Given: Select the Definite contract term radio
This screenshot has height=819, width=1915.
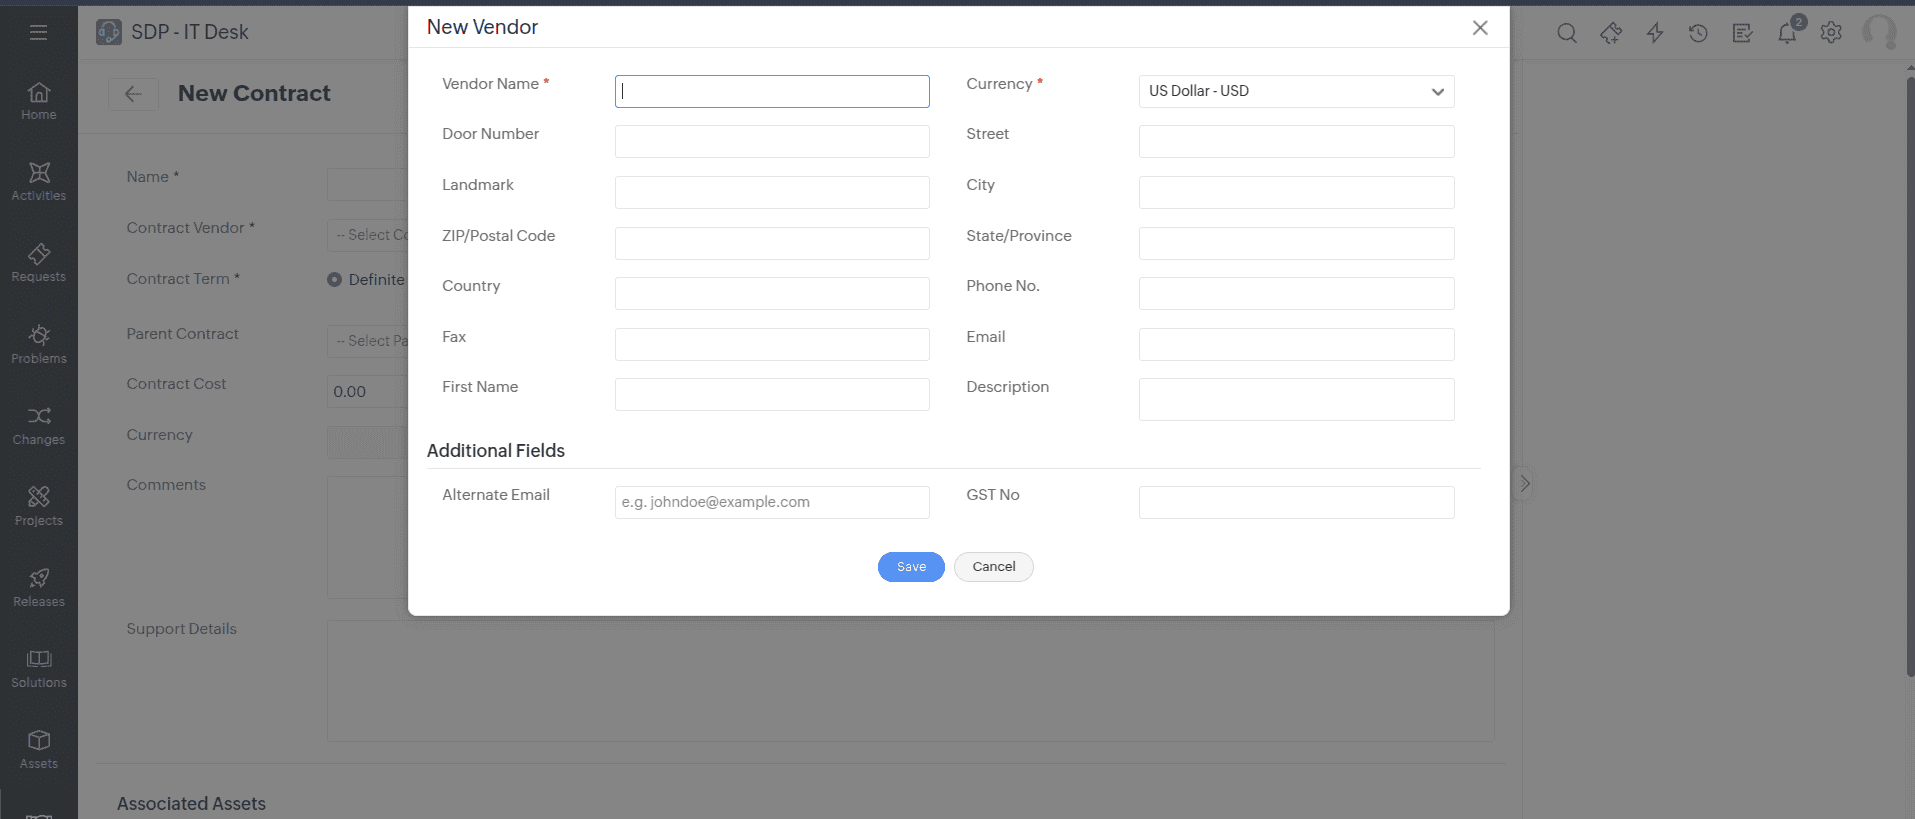Looking at the screenshot, I should [x=335, y=280].
